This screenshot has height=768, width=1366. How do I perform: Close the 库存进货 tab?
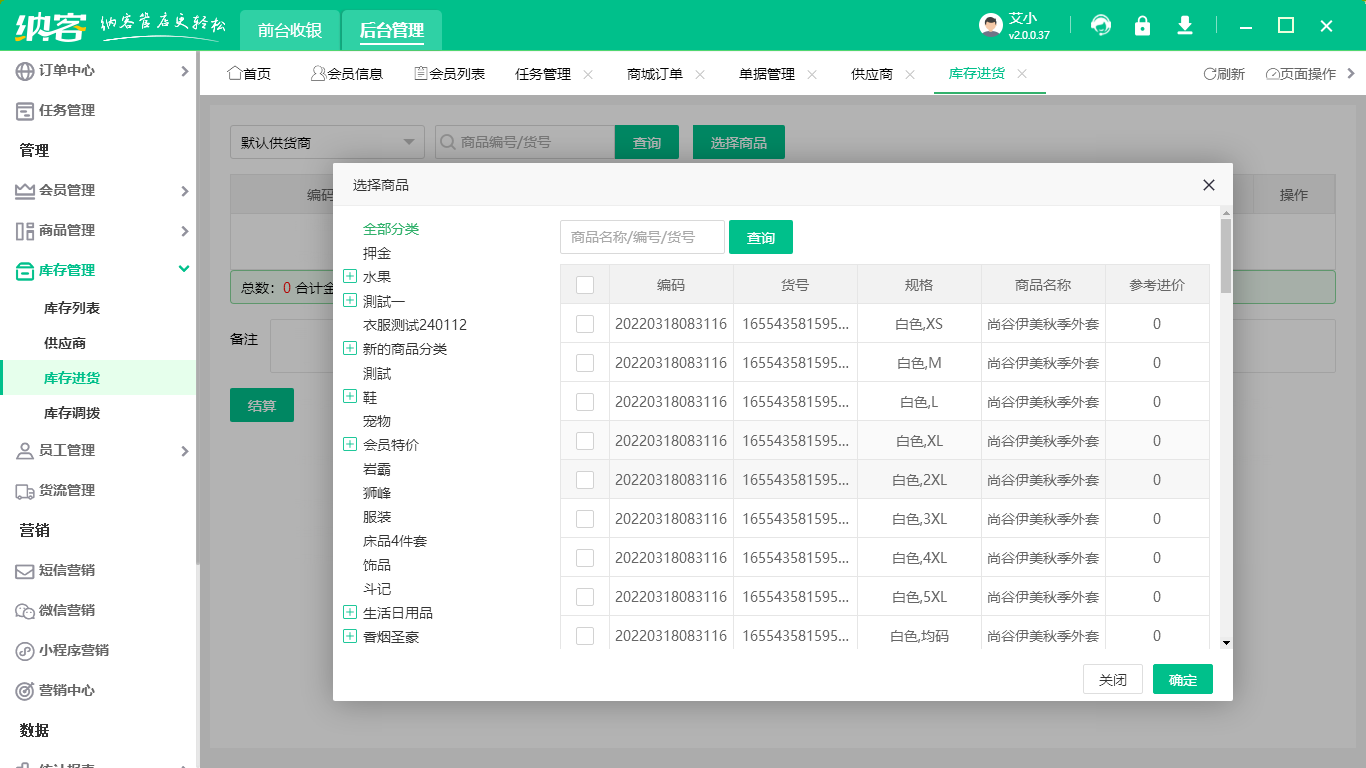(x=1022, y=74)
